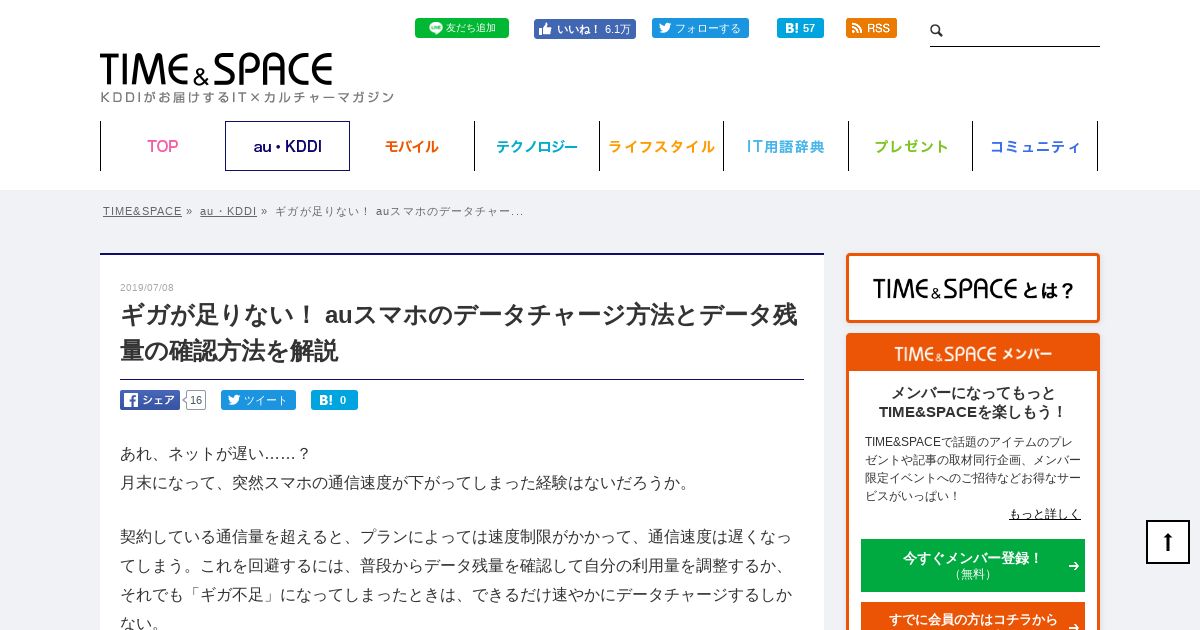Go to the TOP tab
Screen dimensions: 1200x630
point(162,146)
